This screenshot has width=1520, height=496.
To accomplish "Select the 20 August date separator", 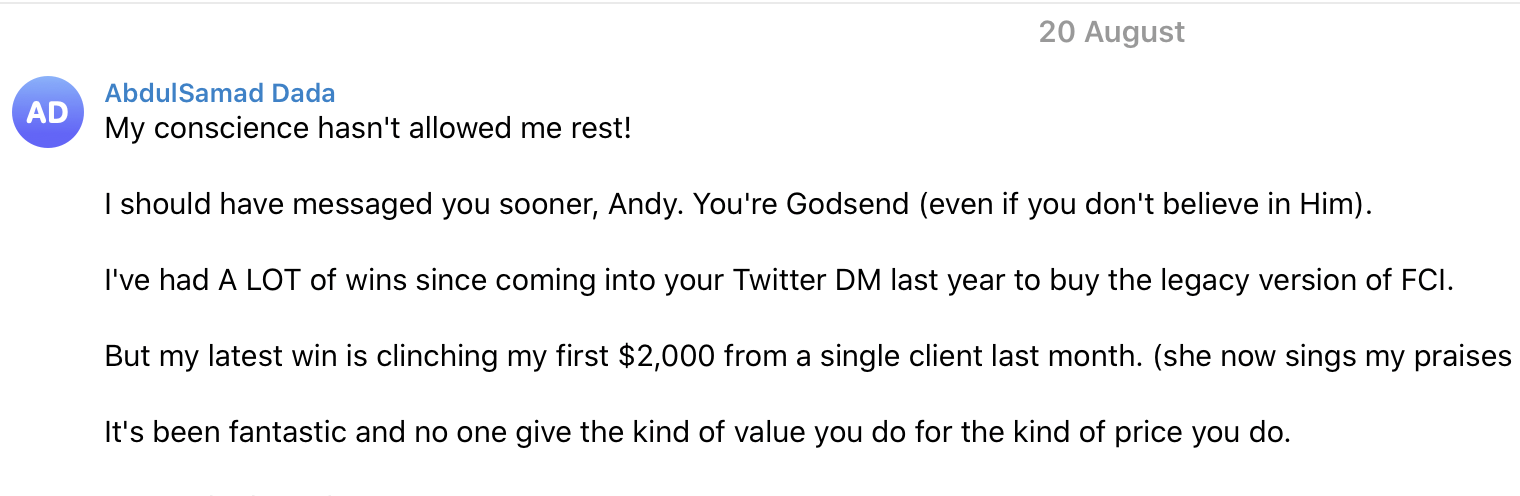I will [x=1111, y=32].
